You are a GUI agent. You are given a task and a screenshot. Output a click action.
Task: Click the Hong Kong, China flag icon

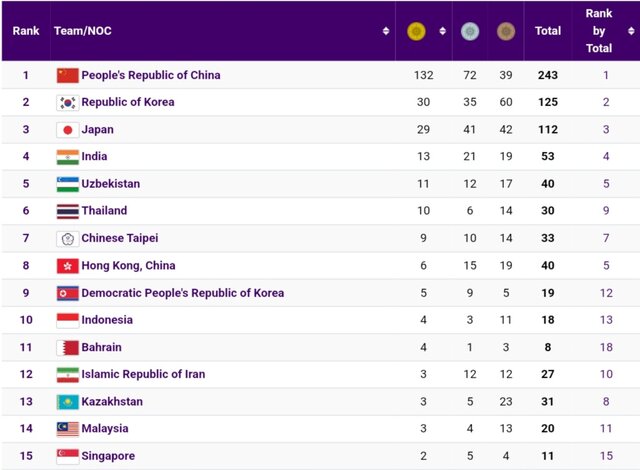67,266
